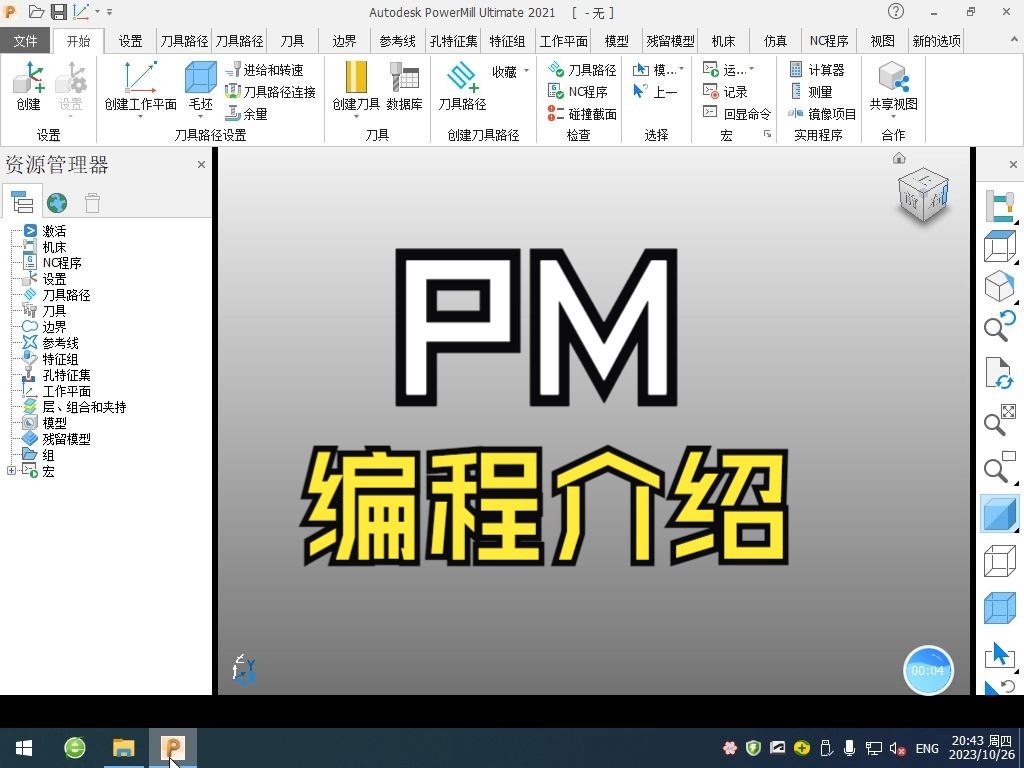Click the refresh document icon in right toolbar
This screenshot has height=768, width=1024.
tap(1000, 373)
